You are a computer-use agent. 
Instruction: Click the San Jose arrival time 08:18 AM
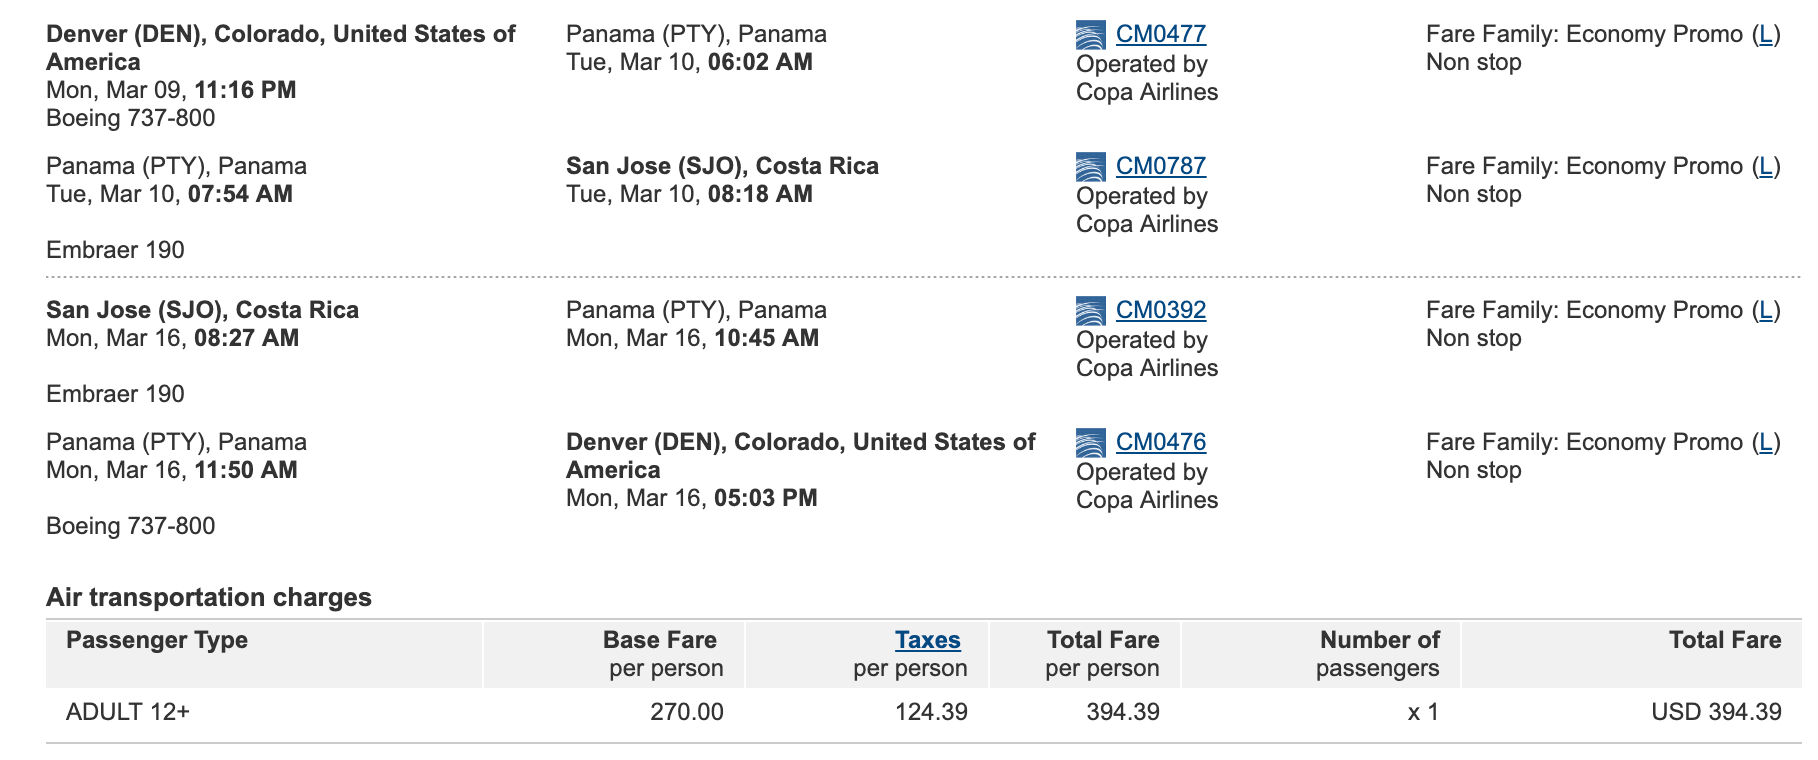click(x=760, y=194)
